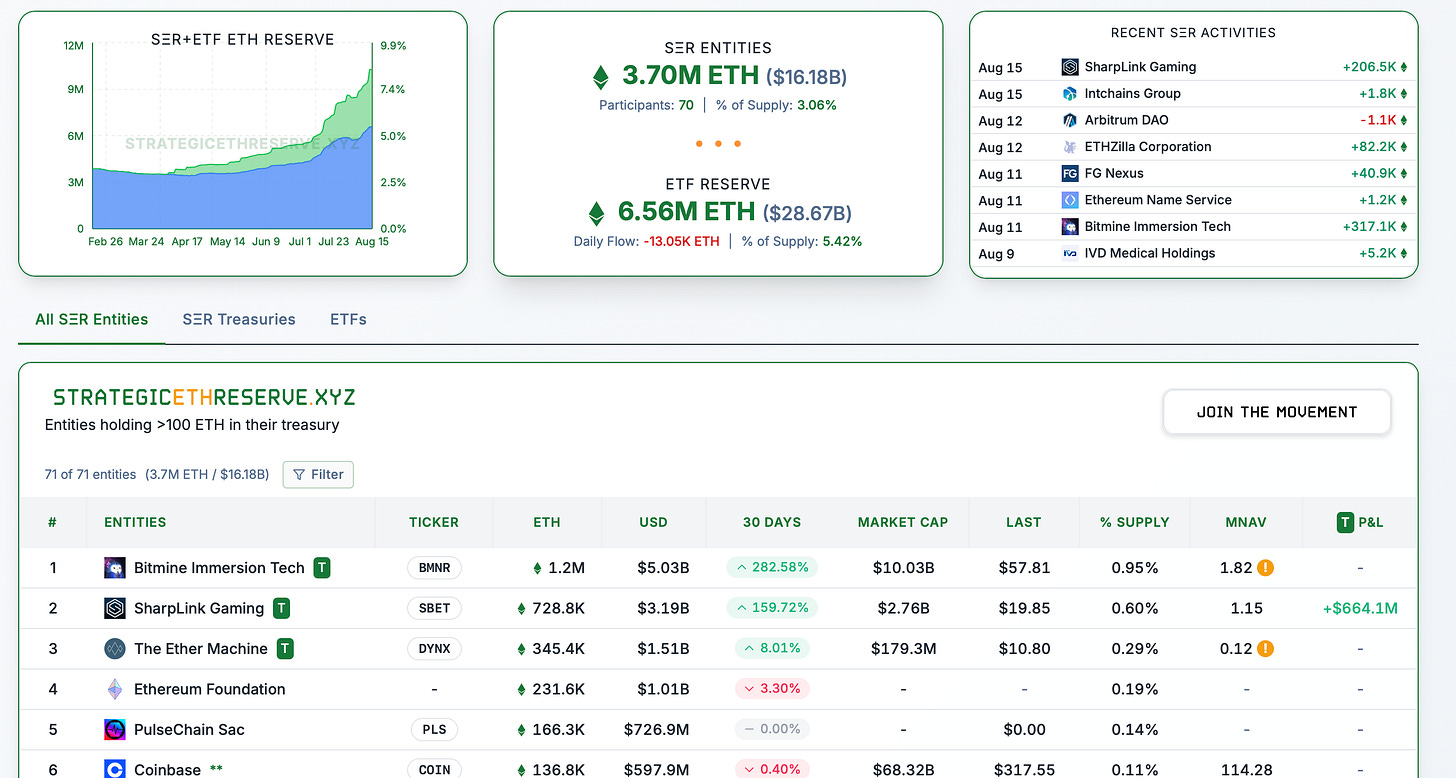Click the red 3.30% change badge
This screenshot has height=778, width=1456.
(x=772, y=689)
